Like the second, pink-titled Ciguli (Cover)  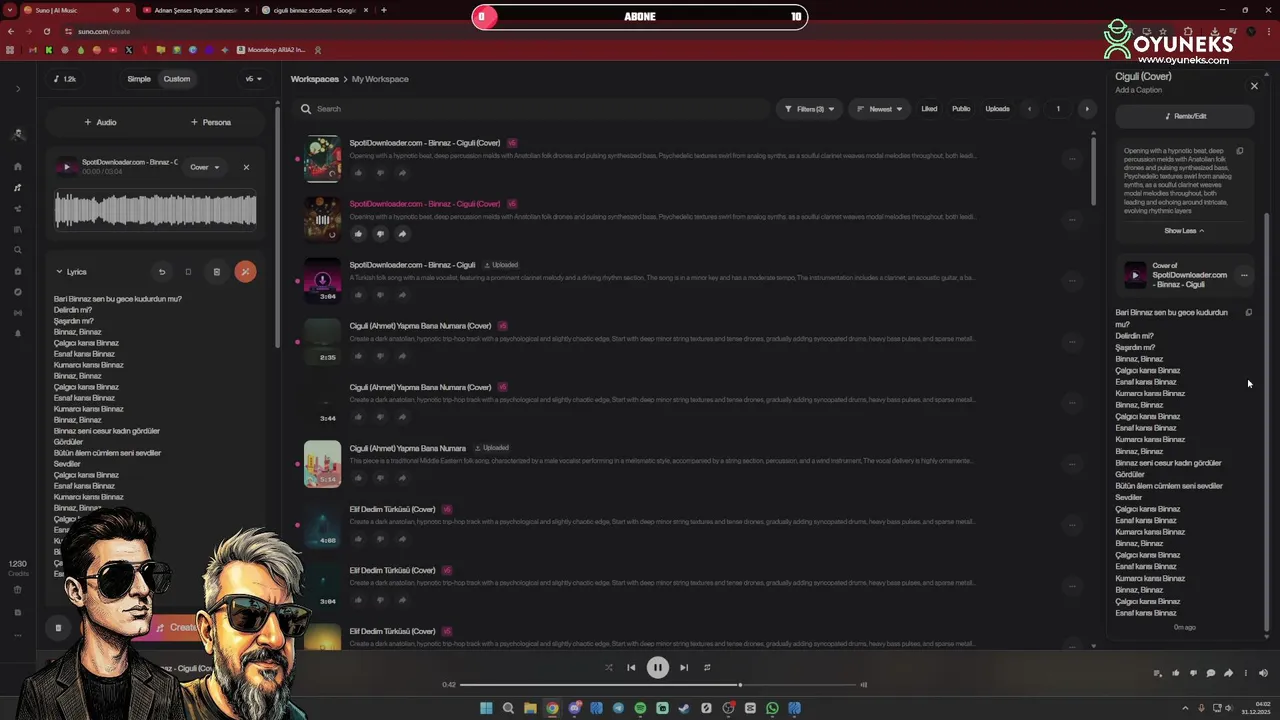[x=358, y=234]
